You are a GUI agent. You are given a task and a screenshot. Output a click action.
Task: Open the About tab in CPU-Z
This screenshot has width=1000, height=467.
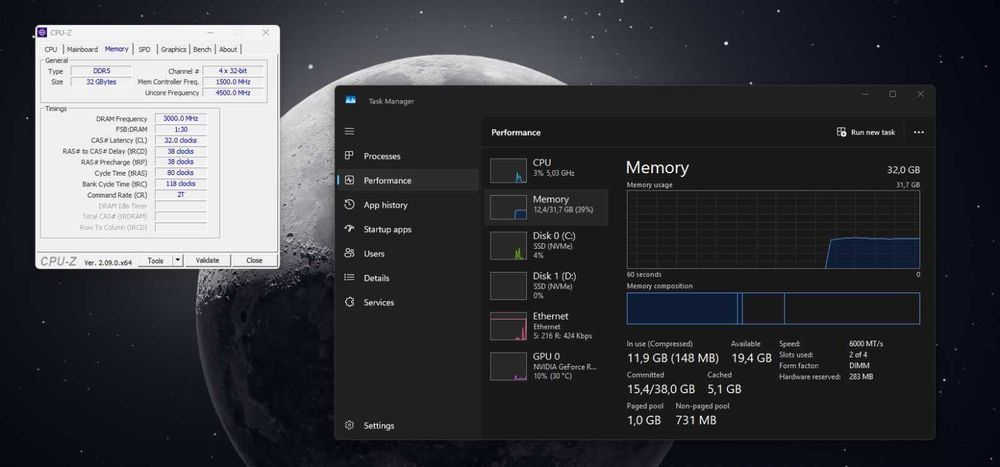(228, 49)
